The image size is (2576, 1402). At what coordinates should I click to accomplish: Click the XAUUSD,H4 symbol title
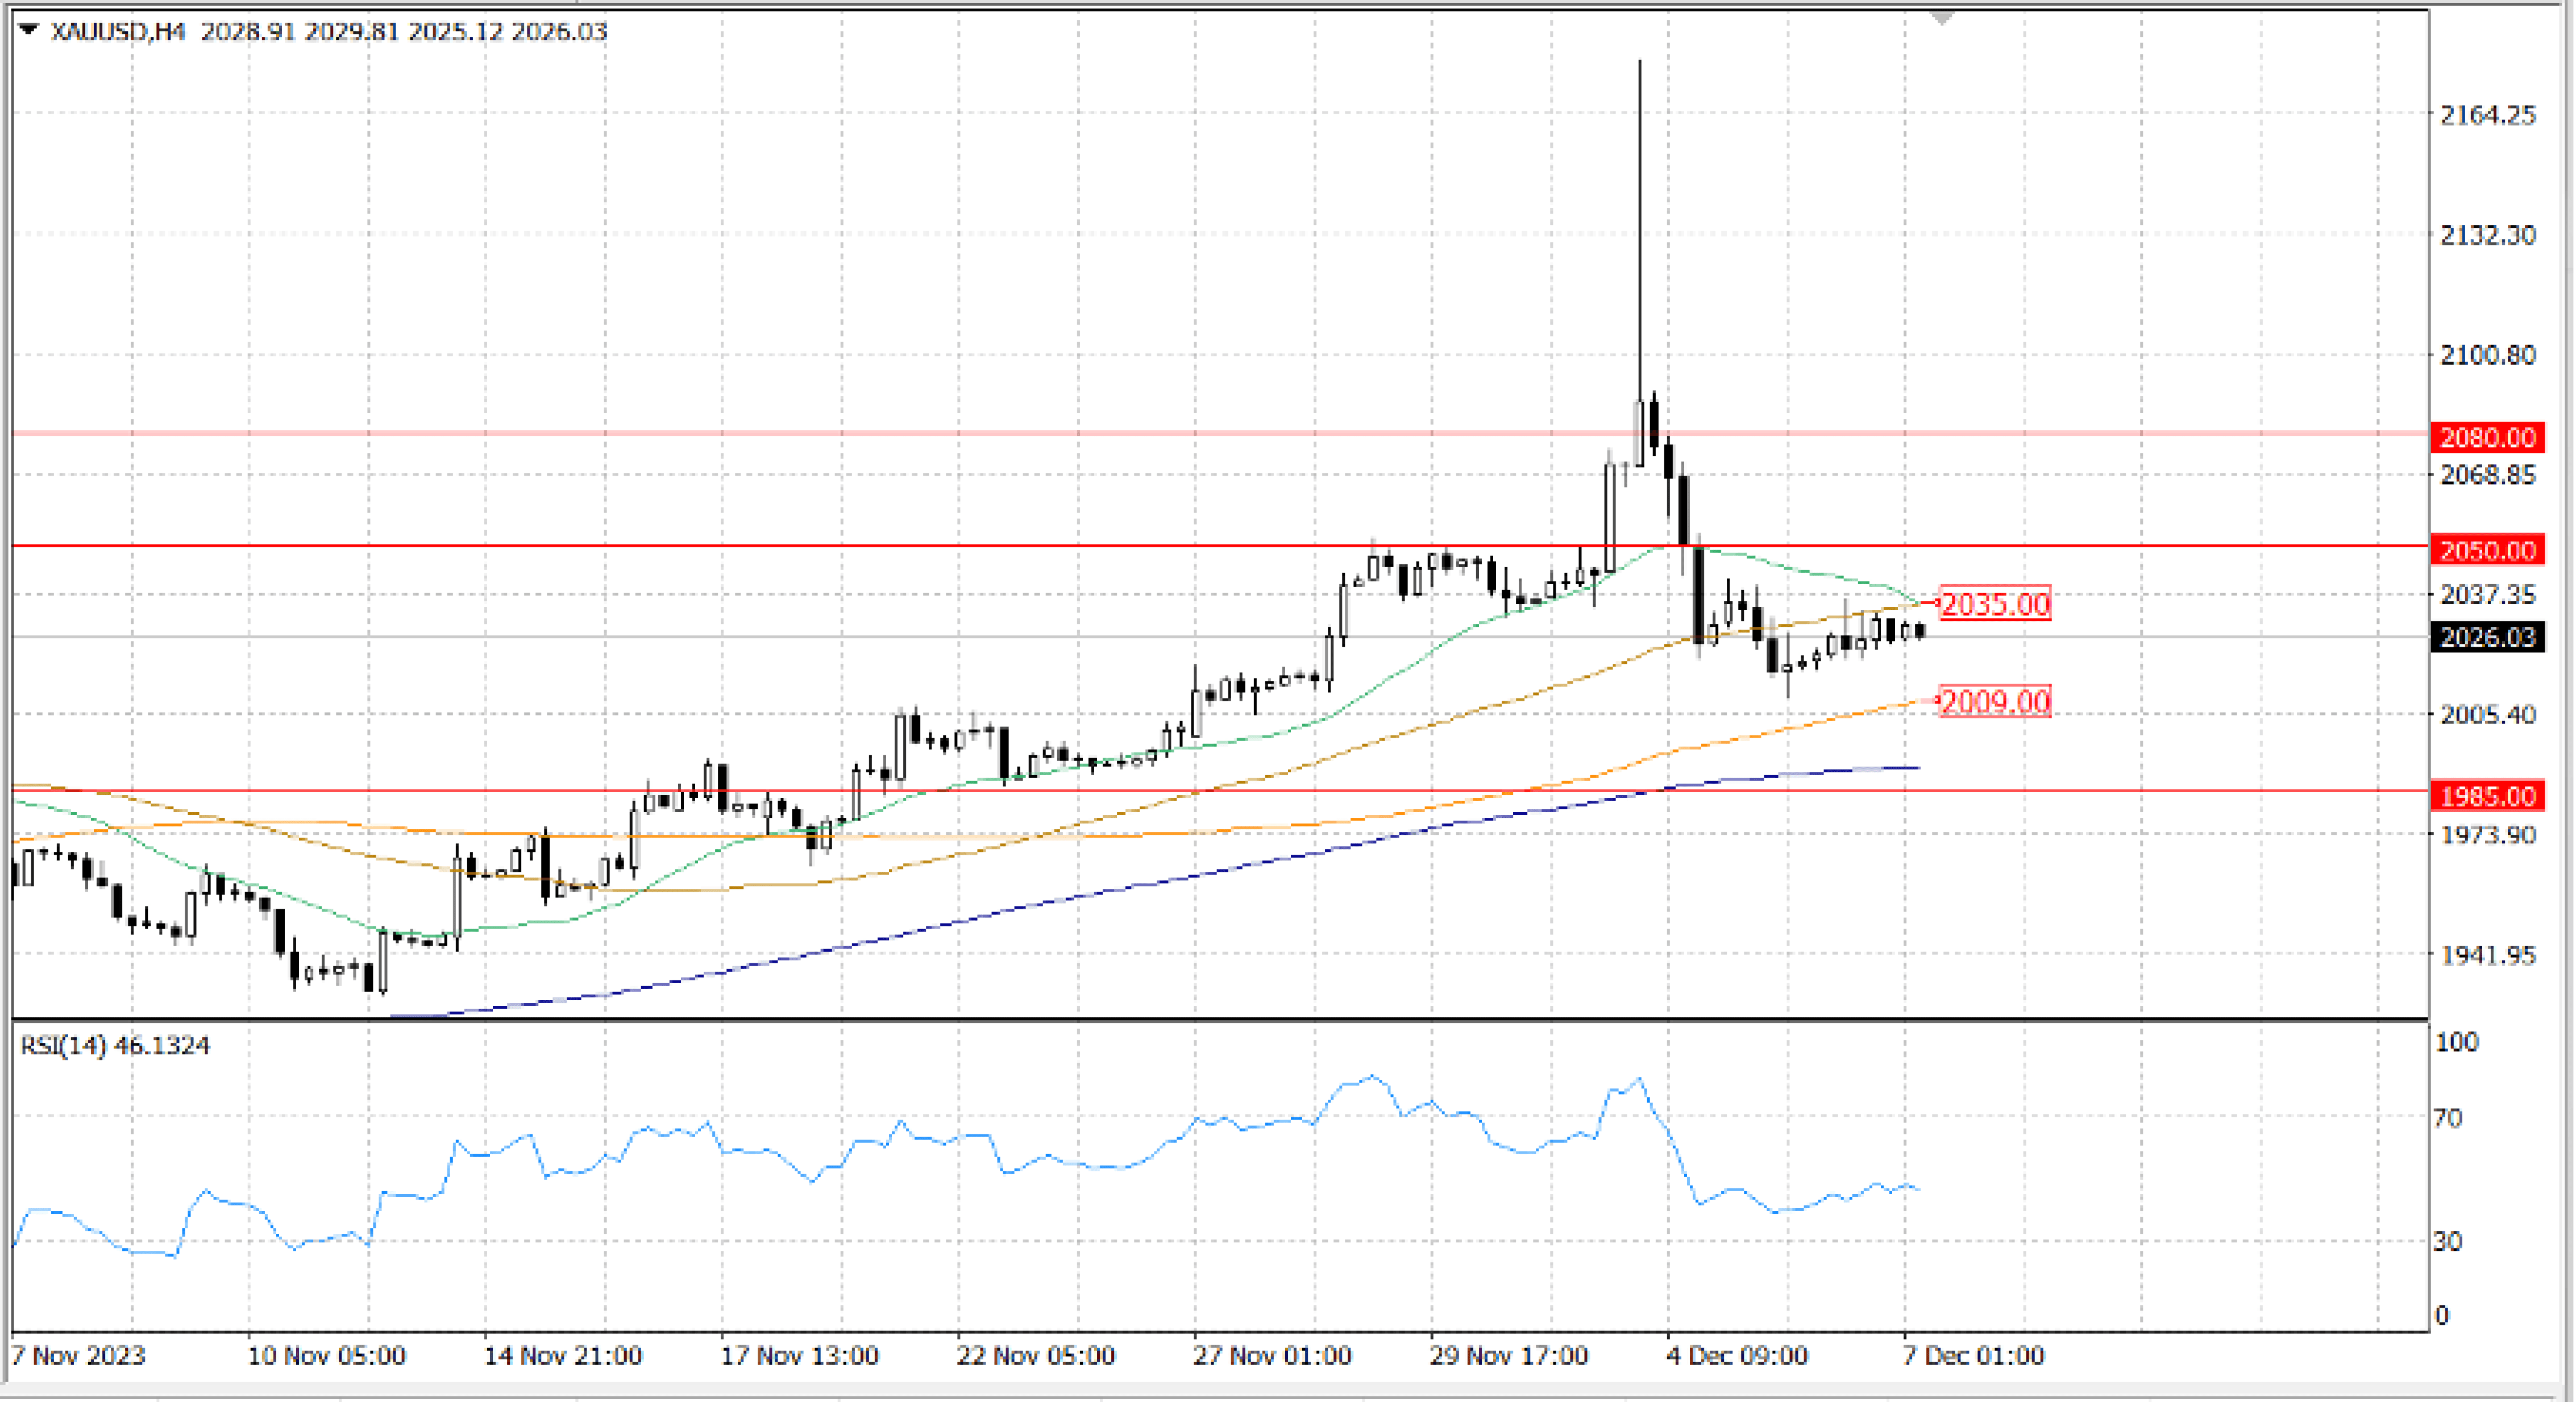pos(118,31)
